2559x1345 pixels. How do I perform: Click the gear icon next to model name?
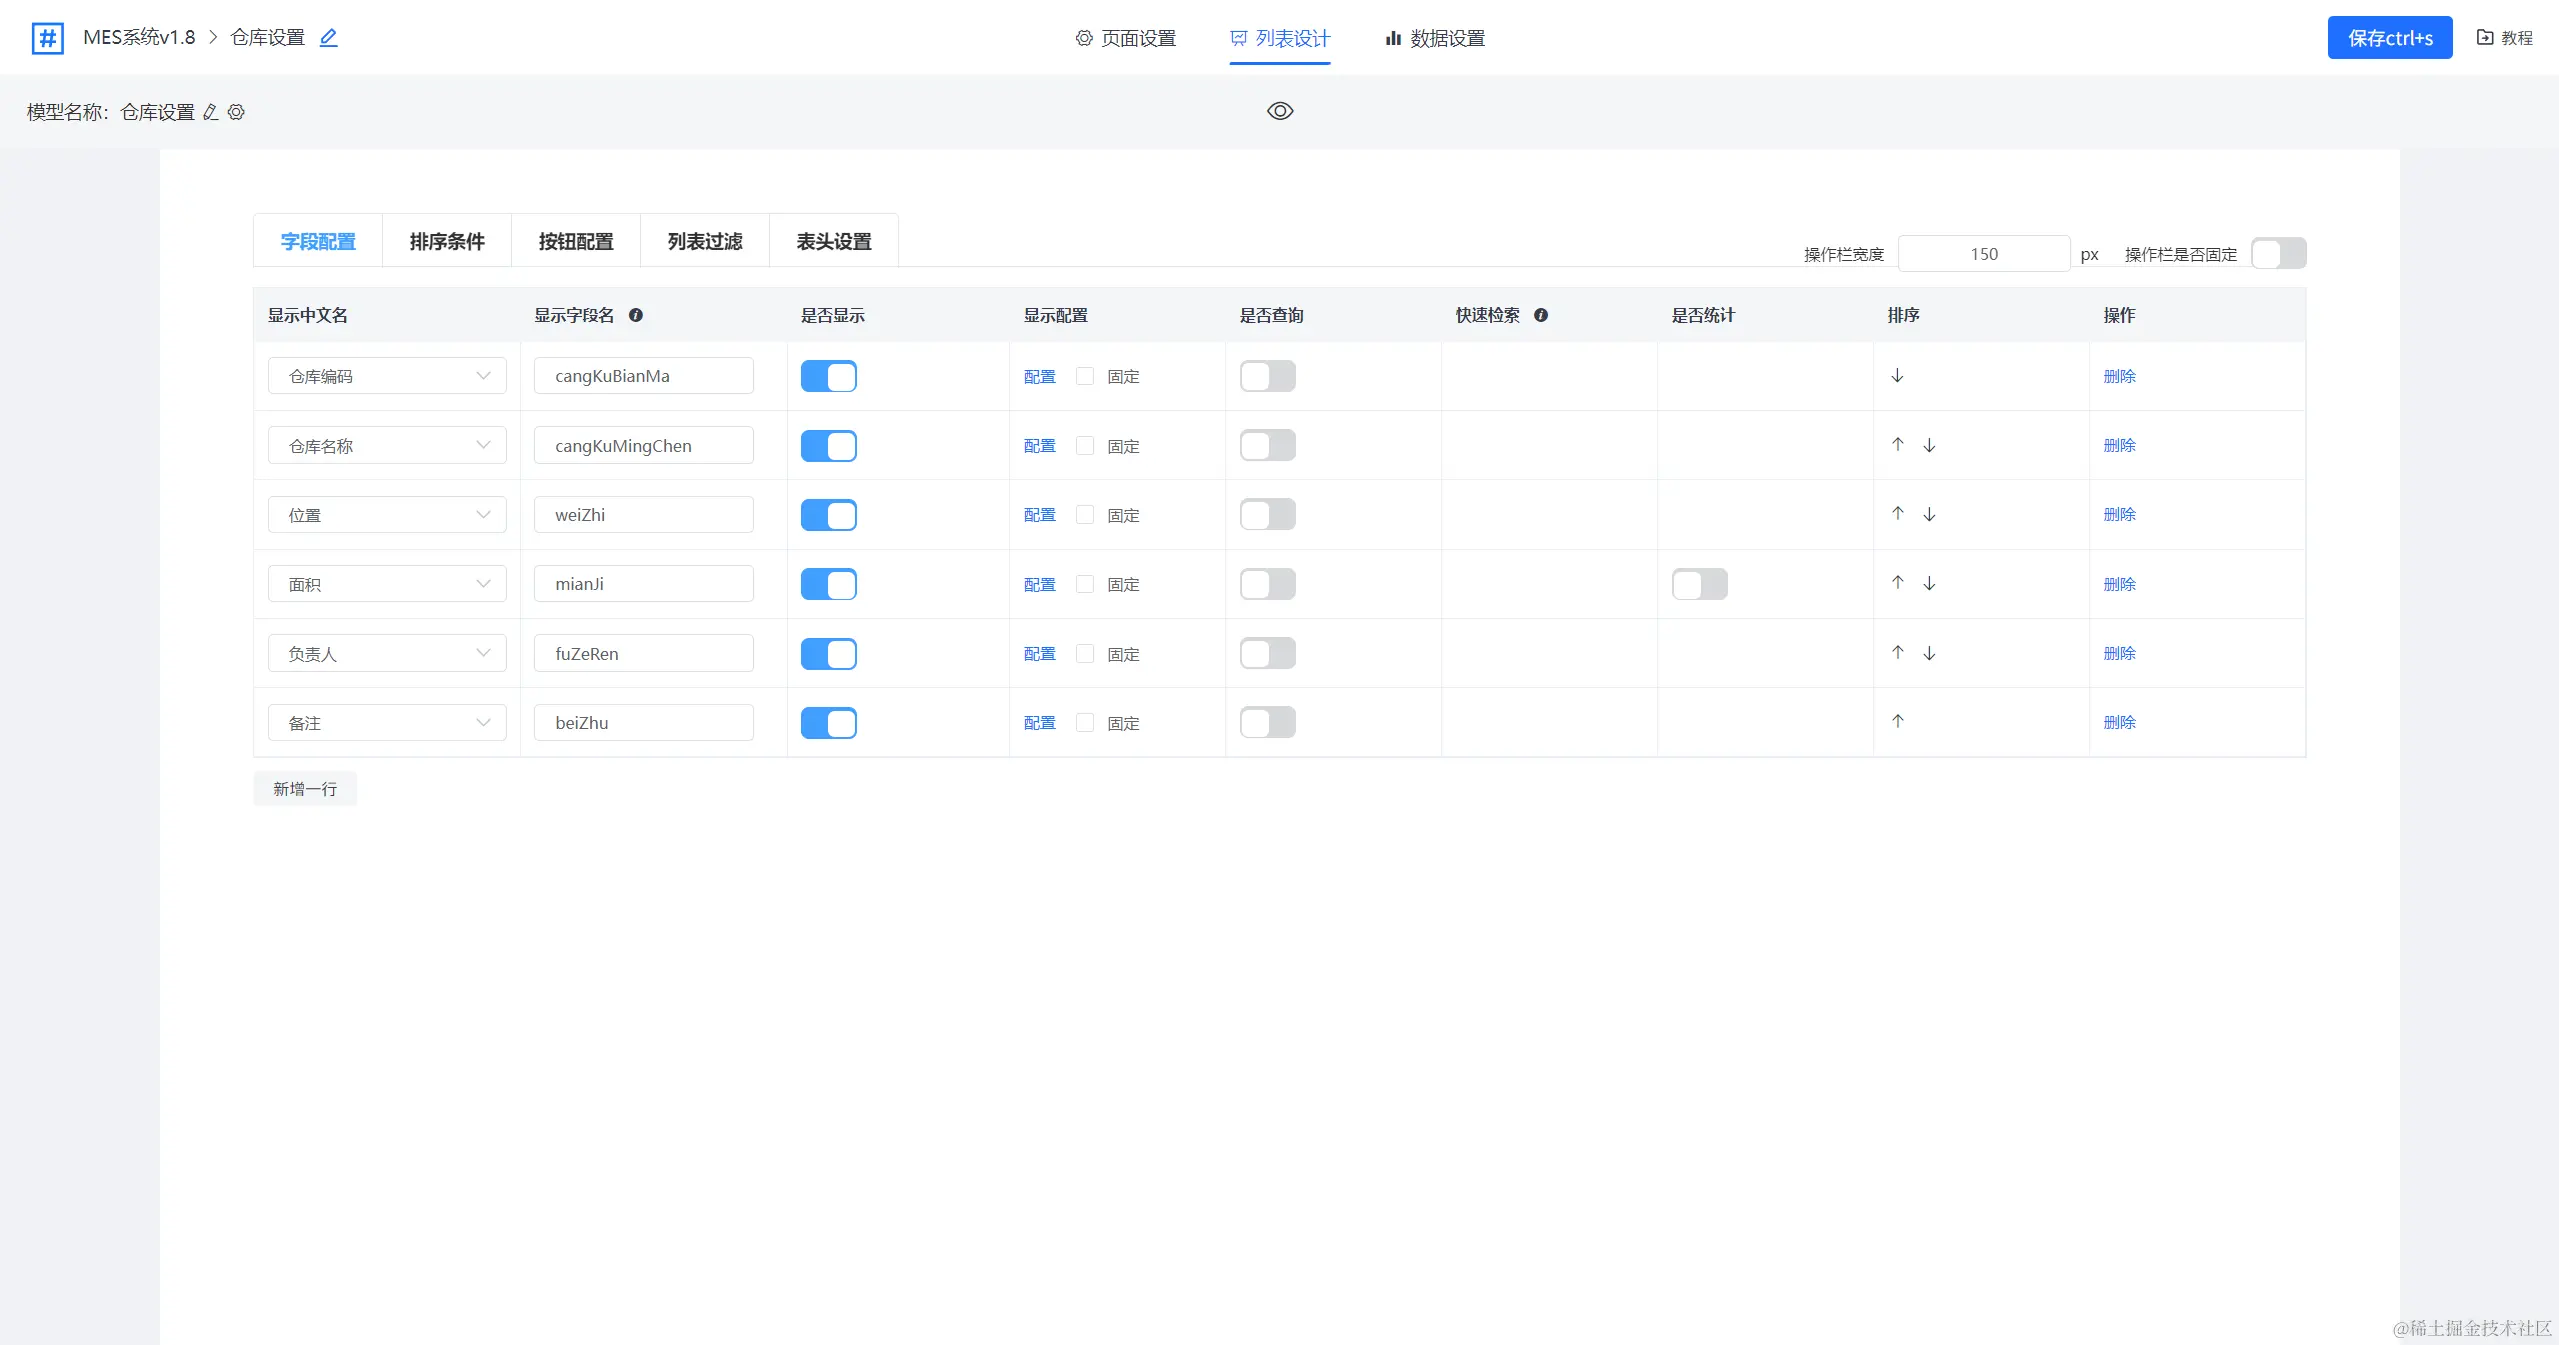pyautogui.click(x=236, y=112)
